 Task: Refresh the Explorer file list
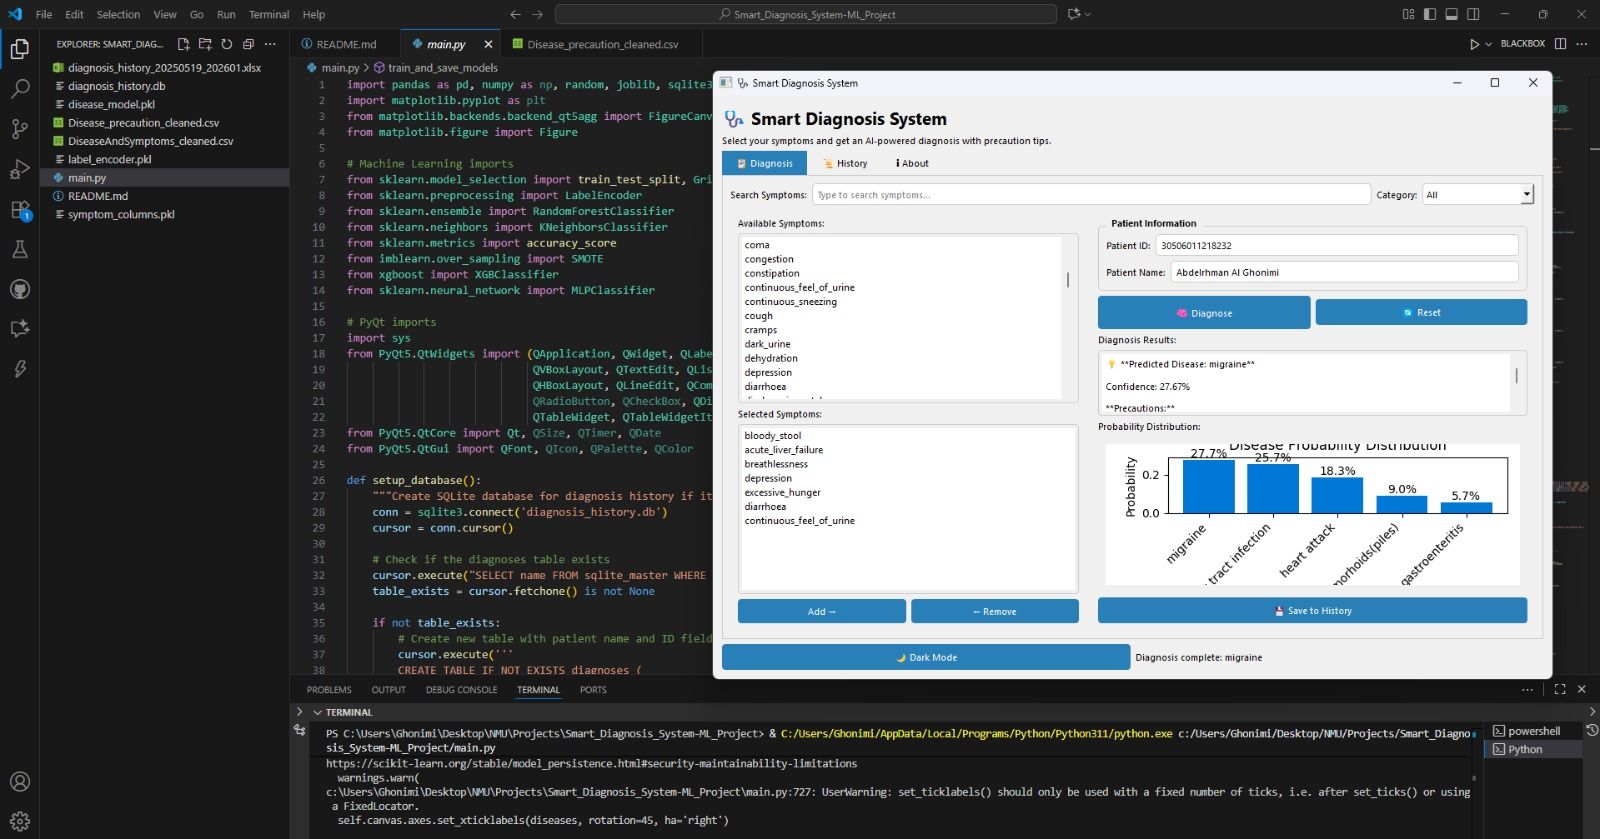click(226, 44)
